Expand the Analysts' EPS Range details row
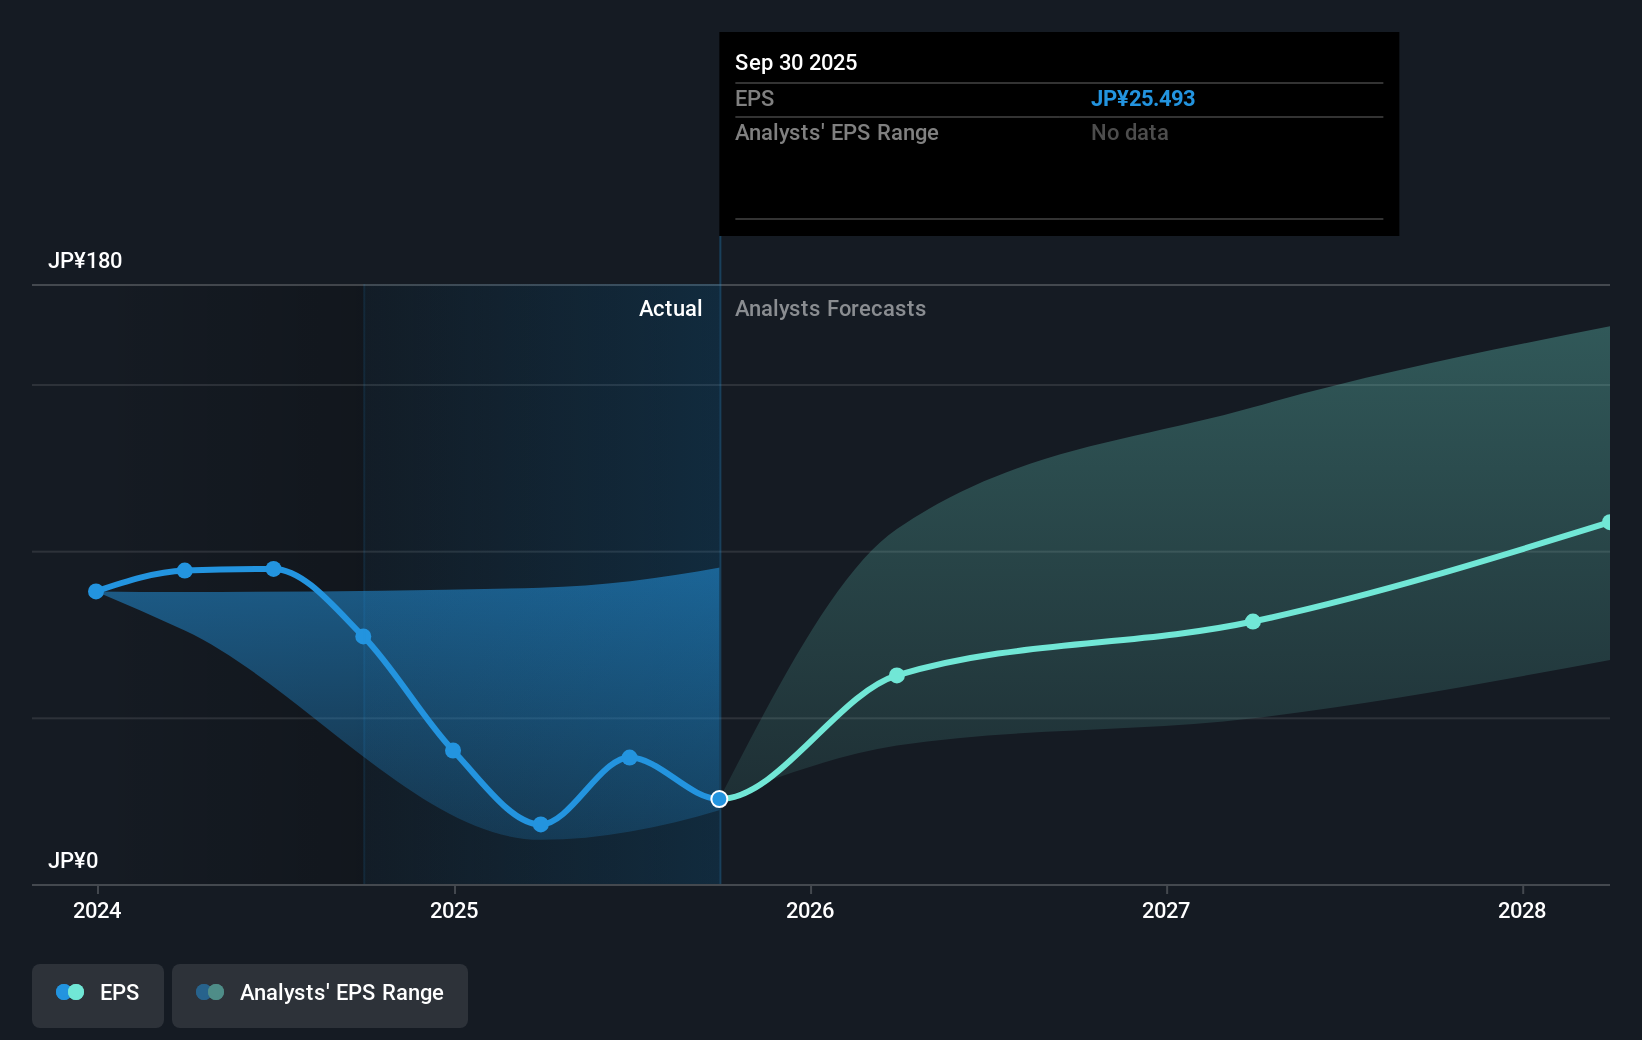Viewport: 1642px width, 1040px height. (x=836, y=132)
